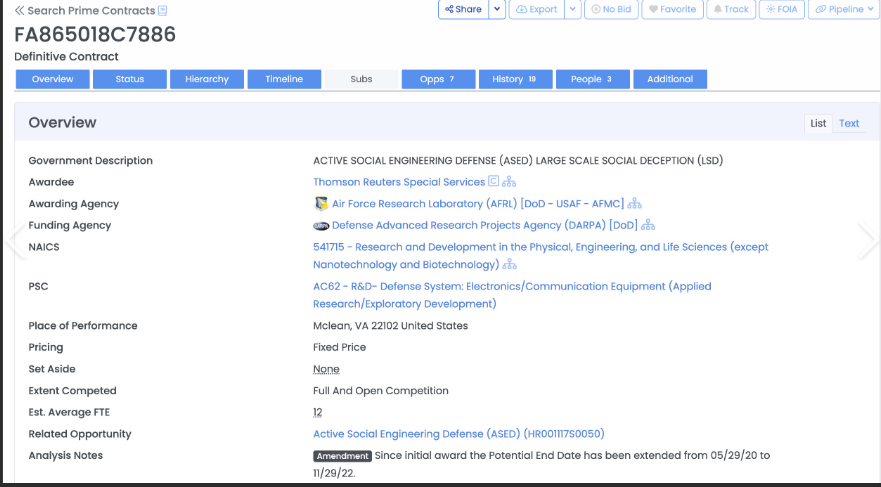Click the Amendment badge in Analysis Notes
This screenshot has width=881, height=487.
click(342, 456)
